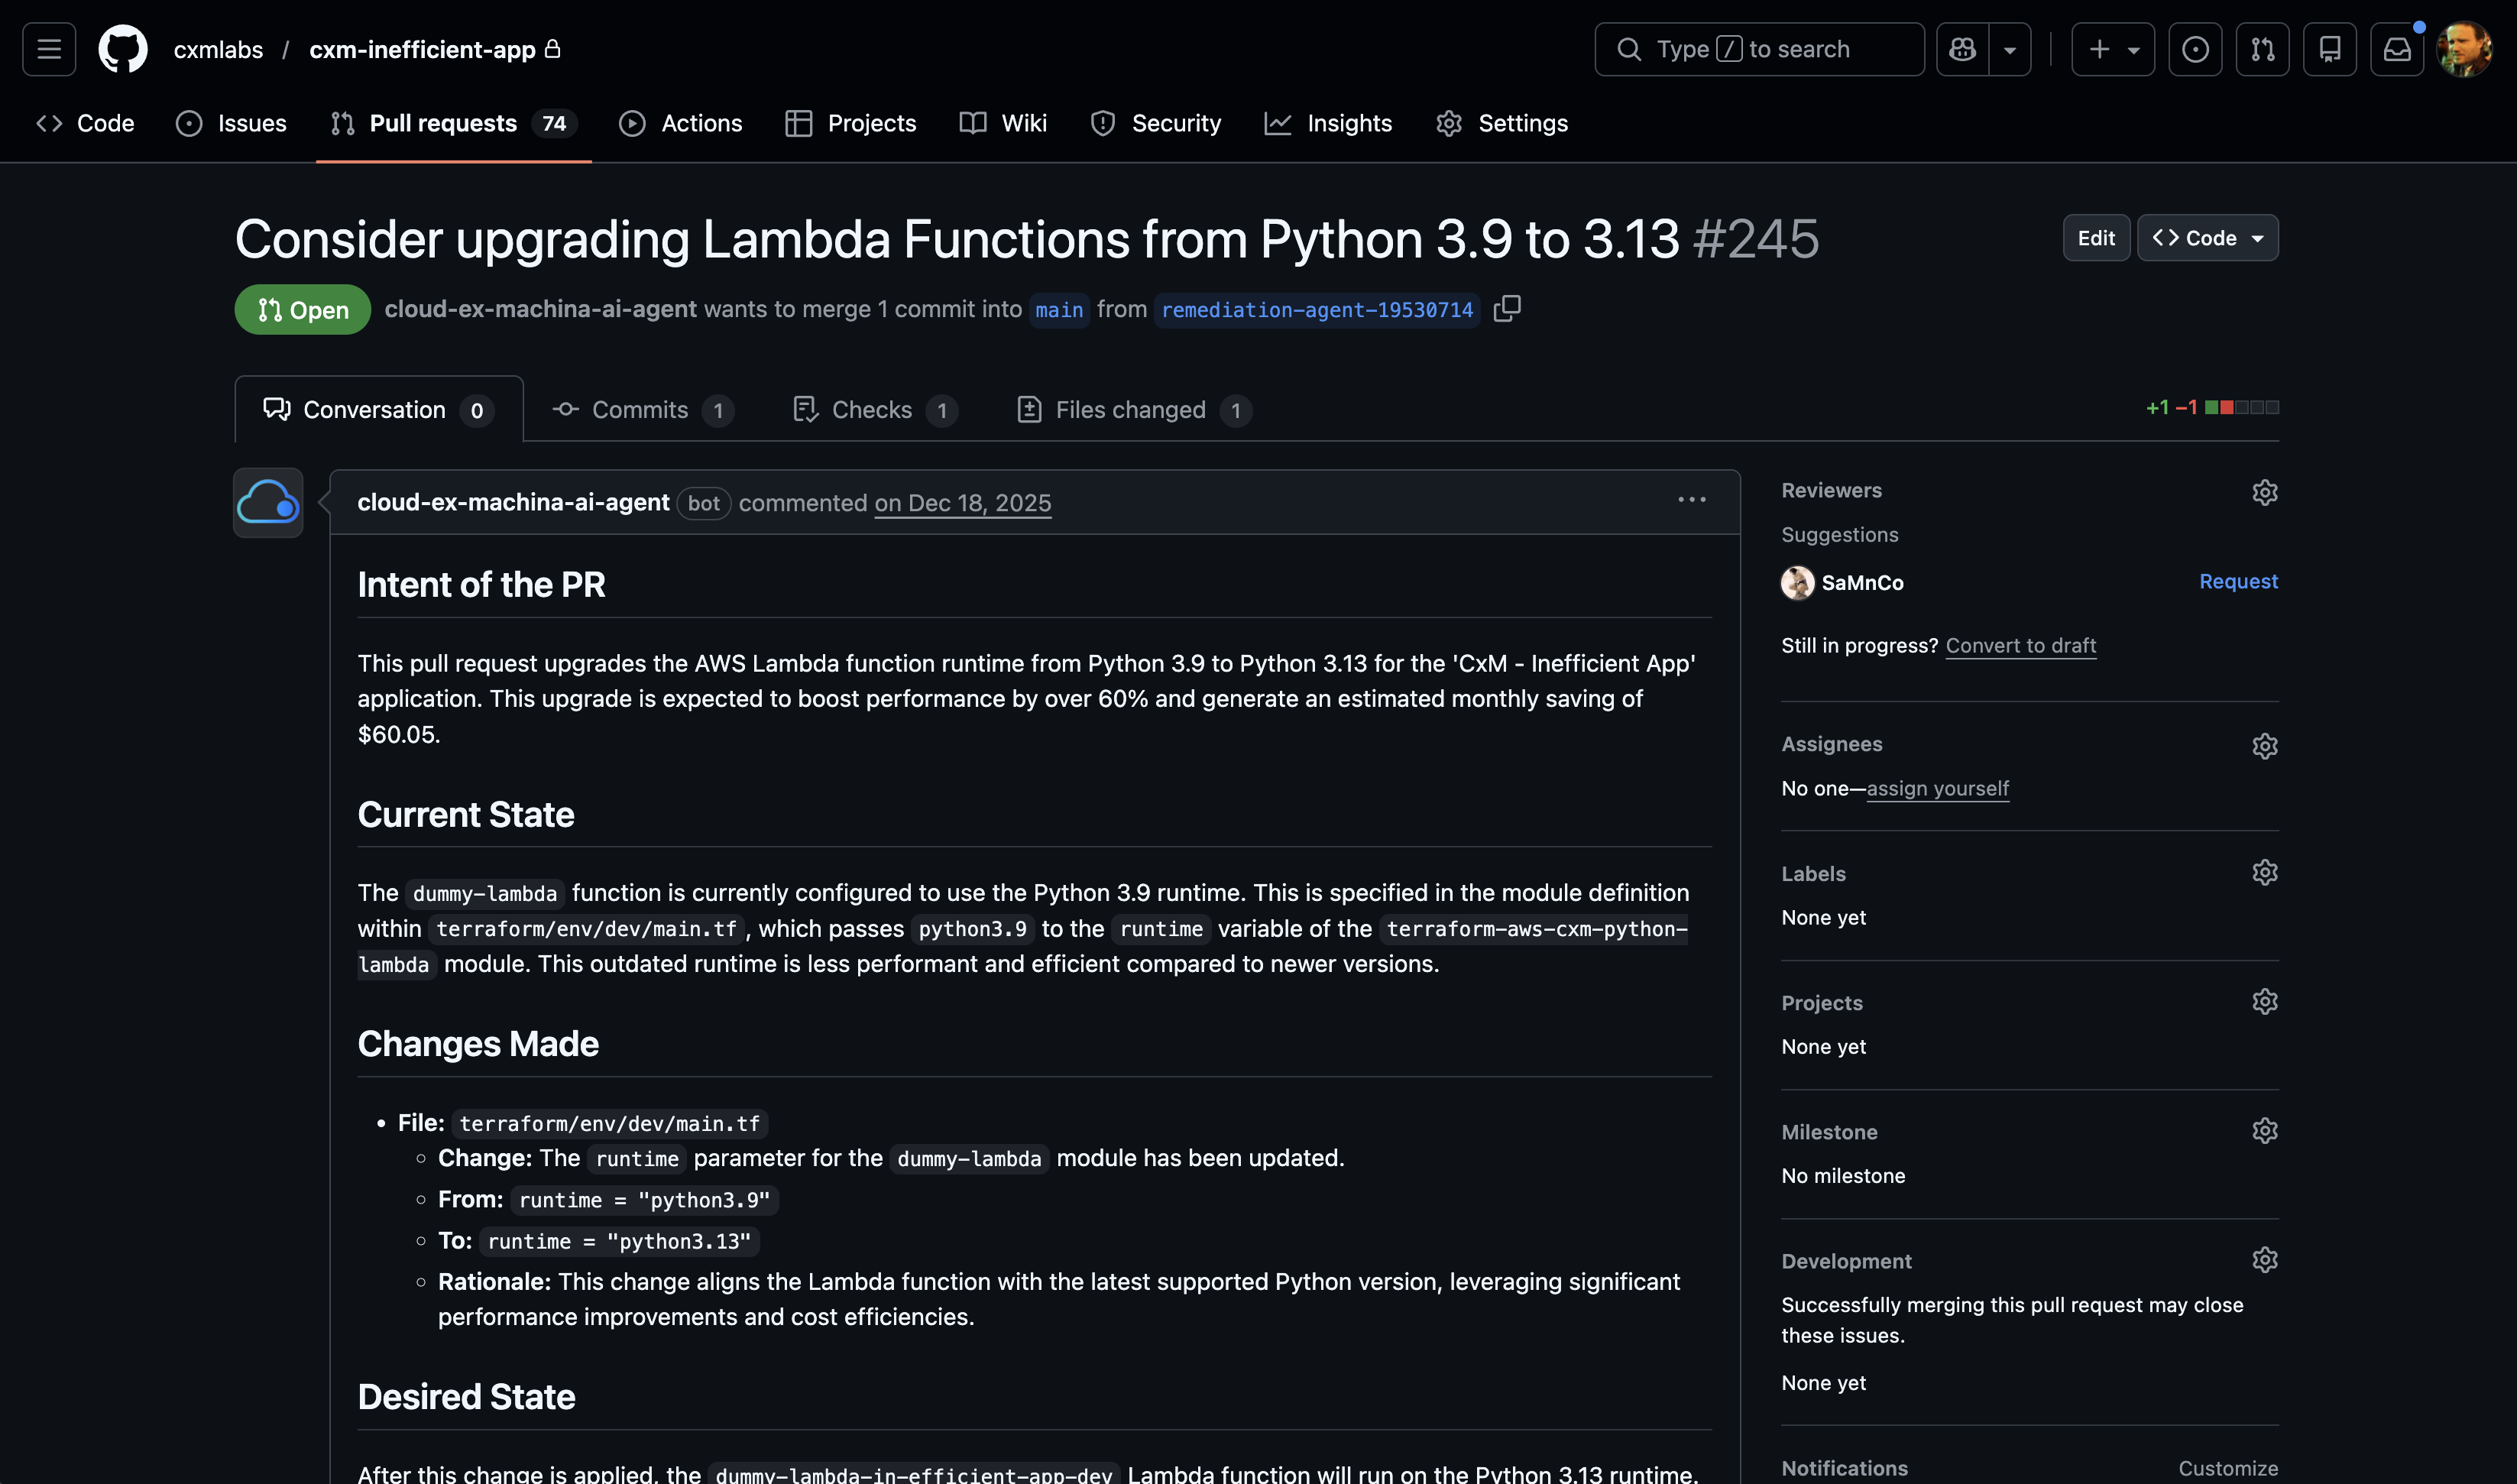Open Copilot chat from the header
Screen dimensions: 2517x1484
[1962, 48]
